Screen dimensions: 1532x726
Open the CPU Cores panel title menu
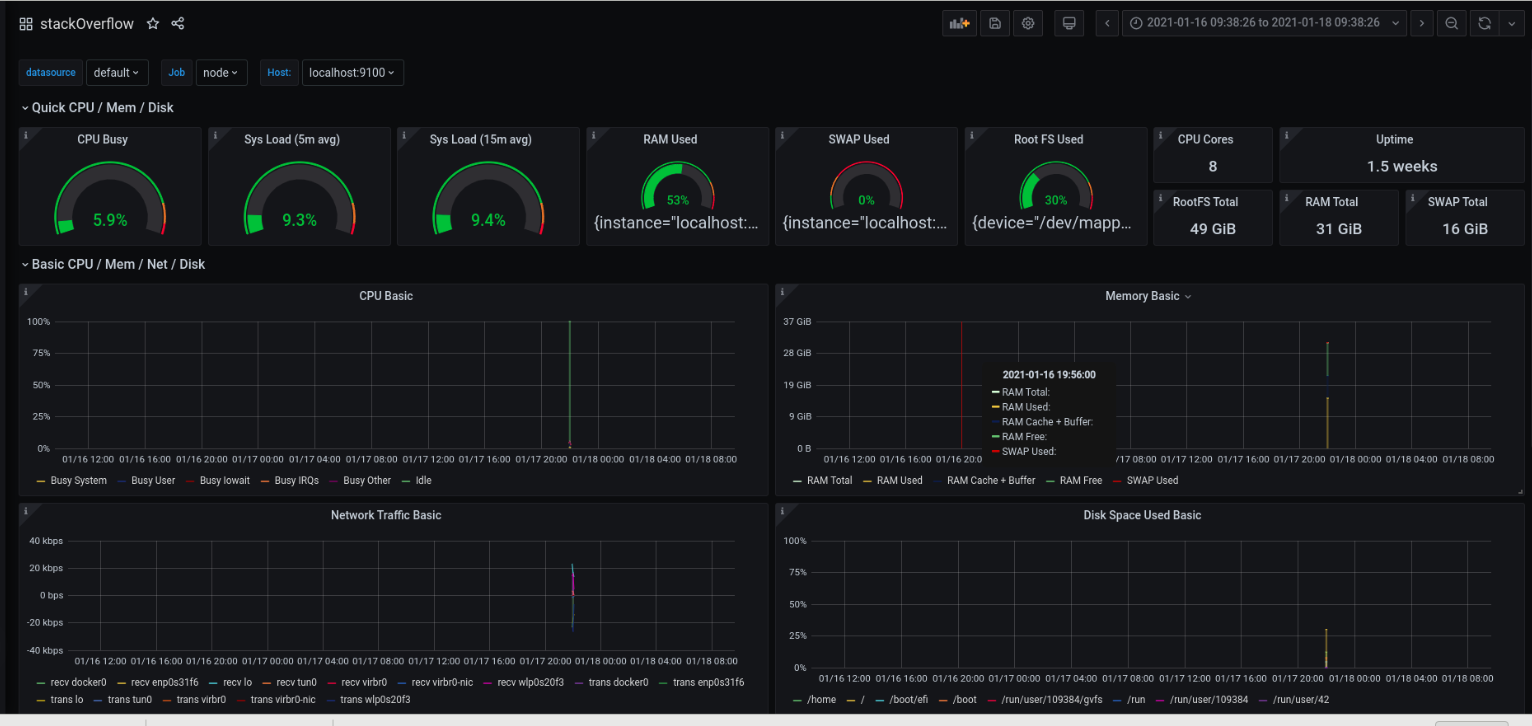[x=1205, y=139]
